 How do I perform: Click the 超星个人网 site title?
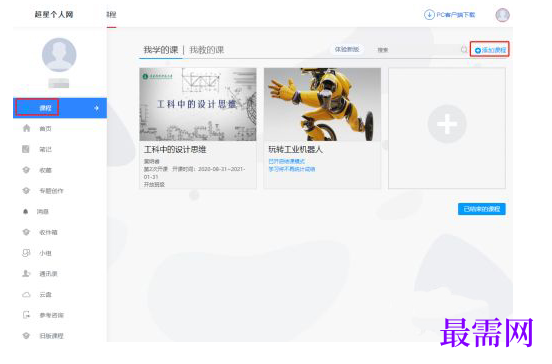54,14
